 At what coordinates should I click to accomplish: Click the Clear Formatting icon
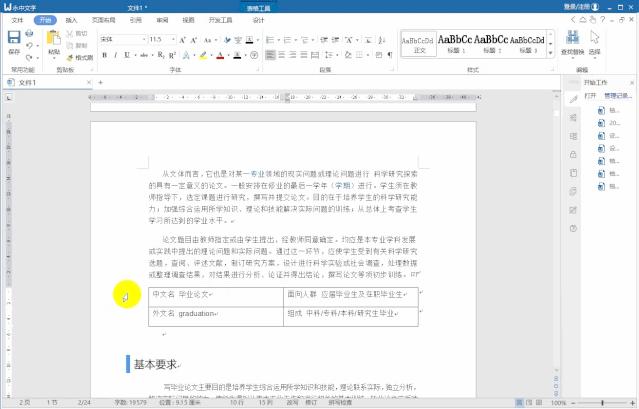[x=227, y=40]
